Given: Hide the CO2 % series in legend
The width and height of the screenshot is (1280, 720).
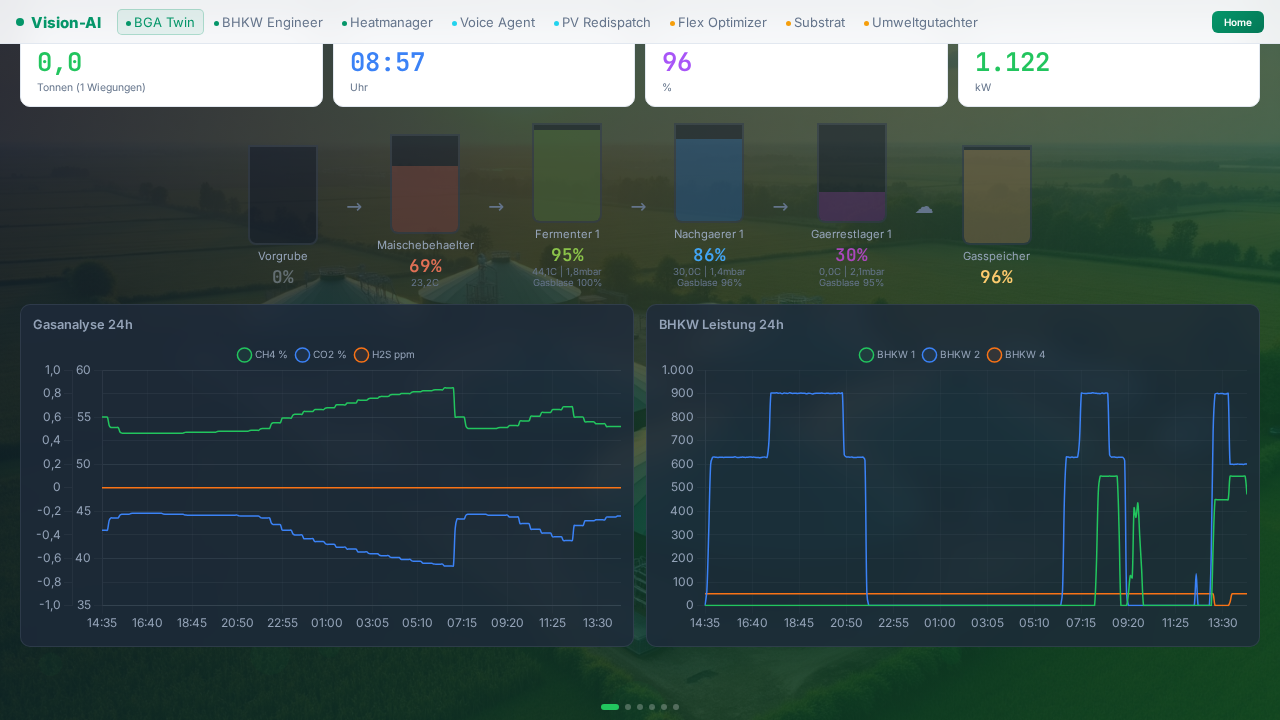Looking at the screenshot, I should (321, 355).
